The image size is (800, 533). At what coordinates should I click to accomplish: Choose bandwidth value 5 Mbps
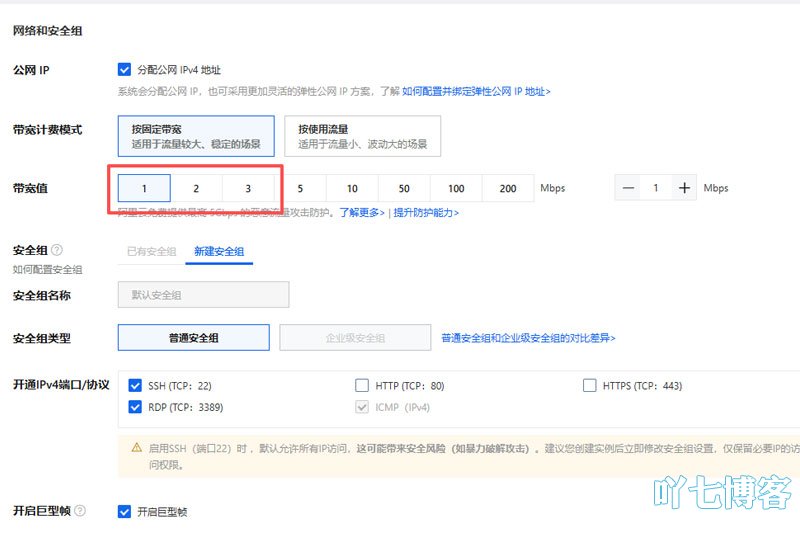pyautogui.click(x=301, y=188)
